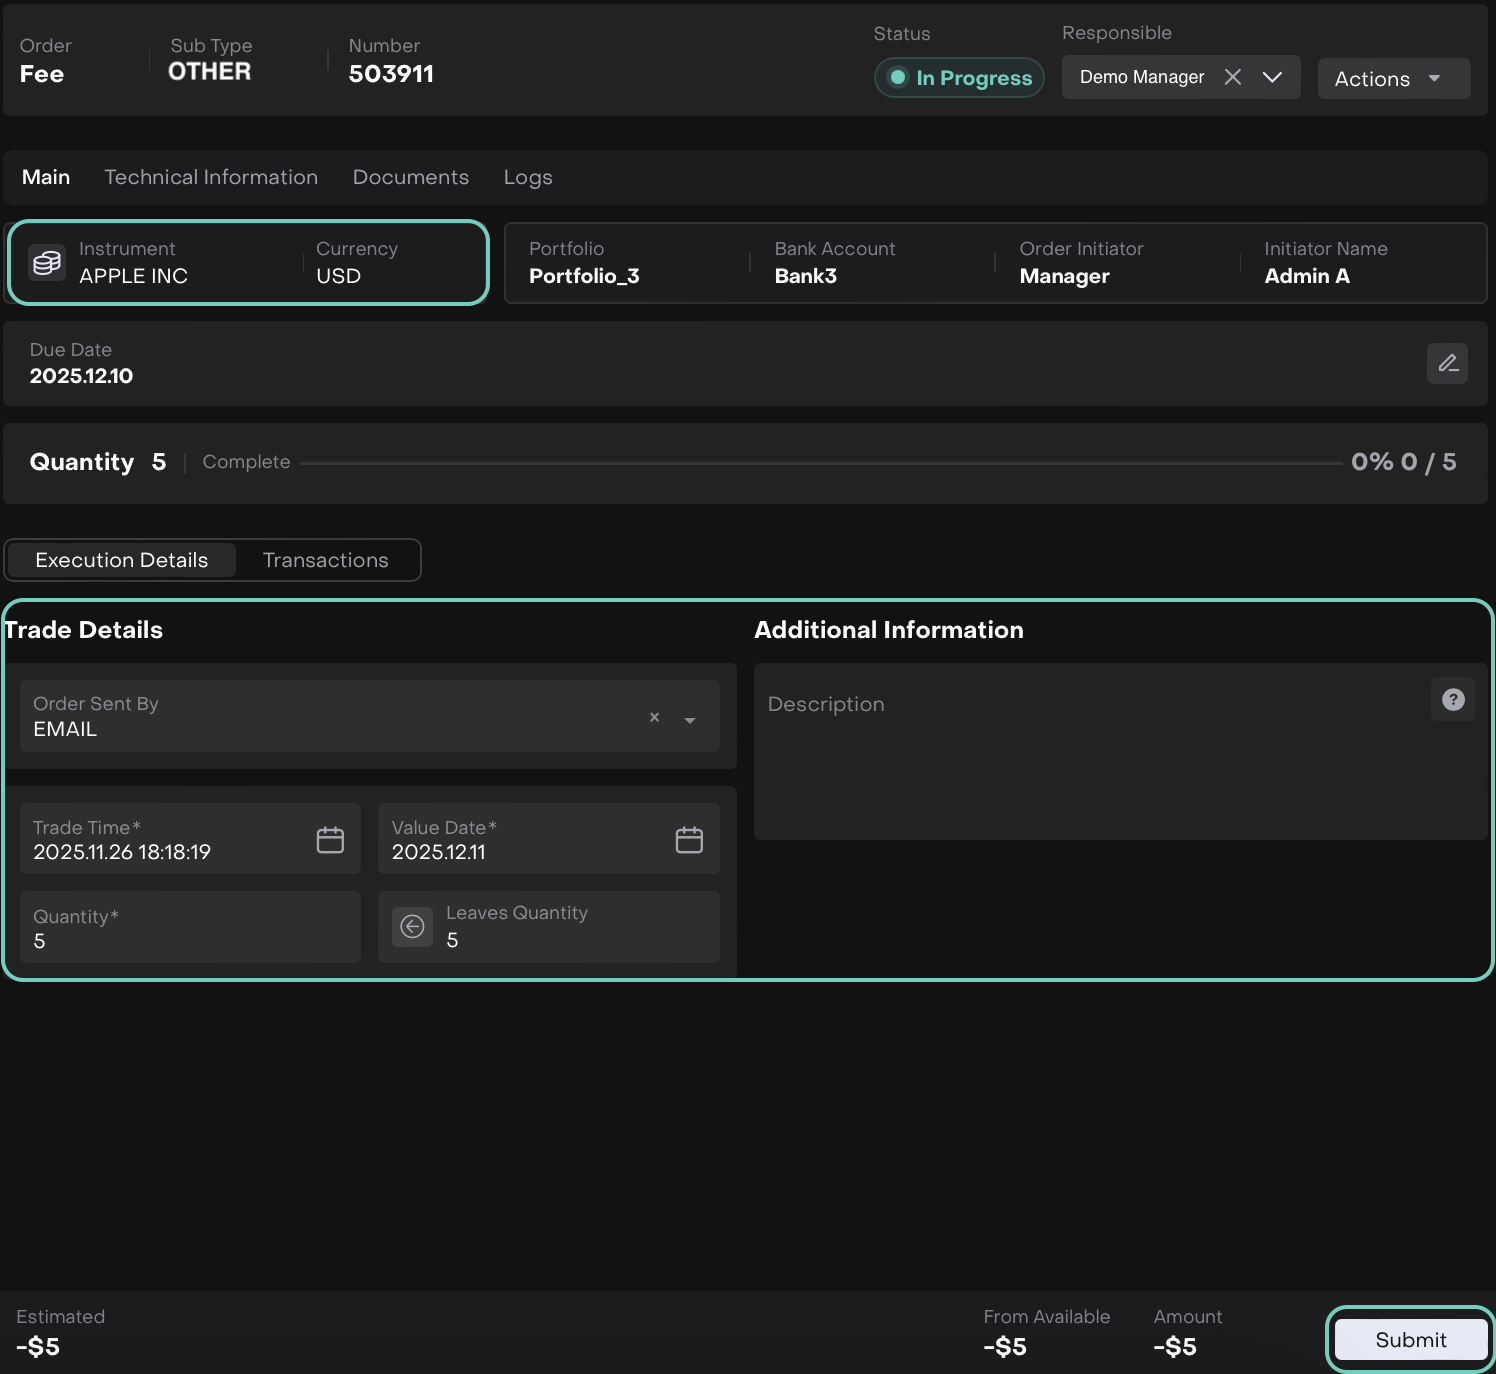This screenshot has width=1496, height=1374.
Task: Click the pencil edit icon for Due Date
Action: (1447, 363)
